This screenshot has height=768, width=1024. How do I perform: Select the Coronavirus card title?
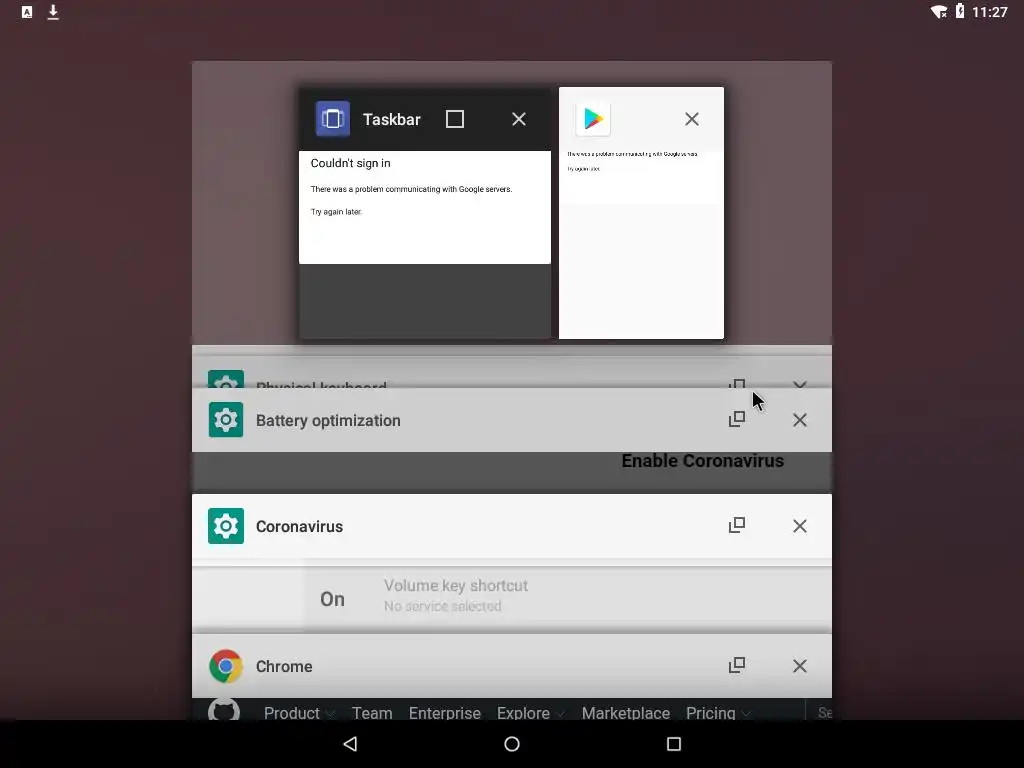(x=299, y=526)
